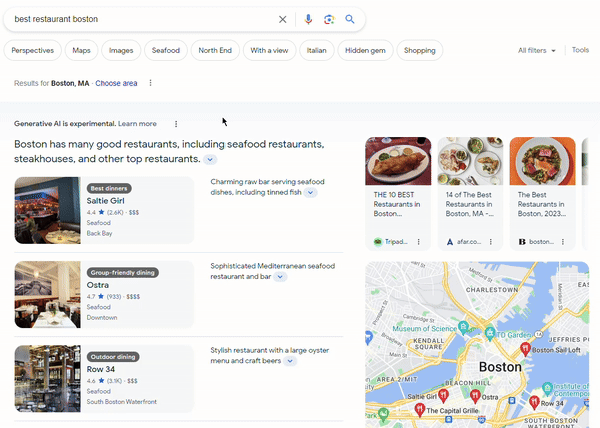Click the Outdoor dining badge
This screenshot has width=600, height=428.
pyautogui.click(x=113, y=357)
